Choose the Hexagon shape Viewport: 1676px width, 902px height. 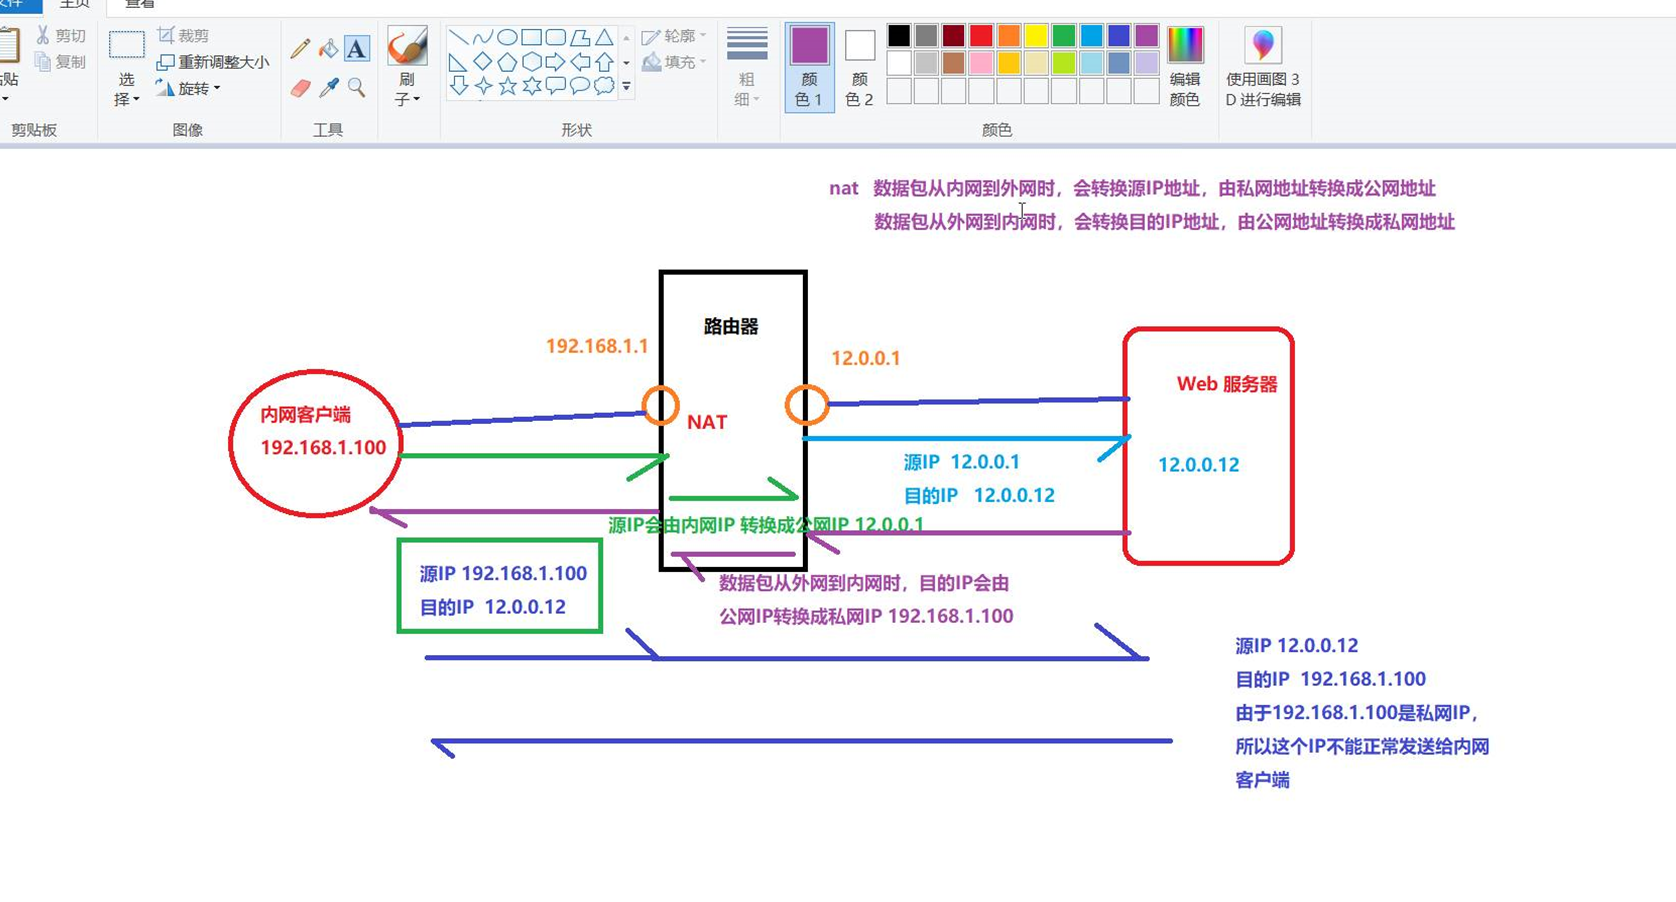pos(531,62)
